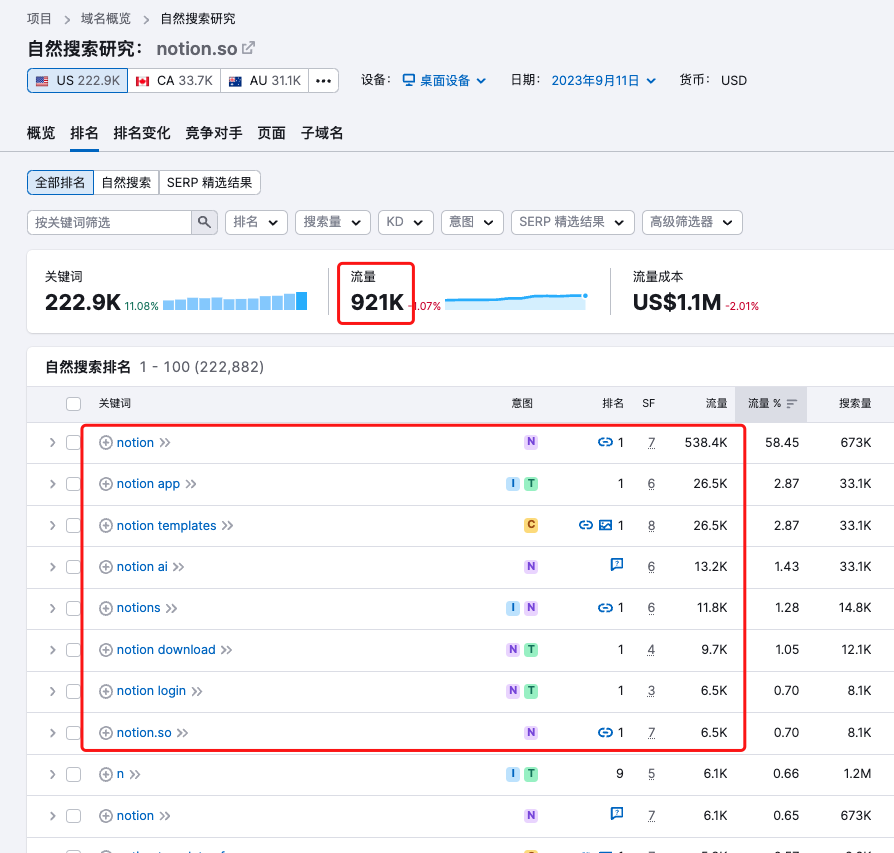Click the external link icon beside notion.so
This screenshot has width=894, height=853.
coord(249,48)
